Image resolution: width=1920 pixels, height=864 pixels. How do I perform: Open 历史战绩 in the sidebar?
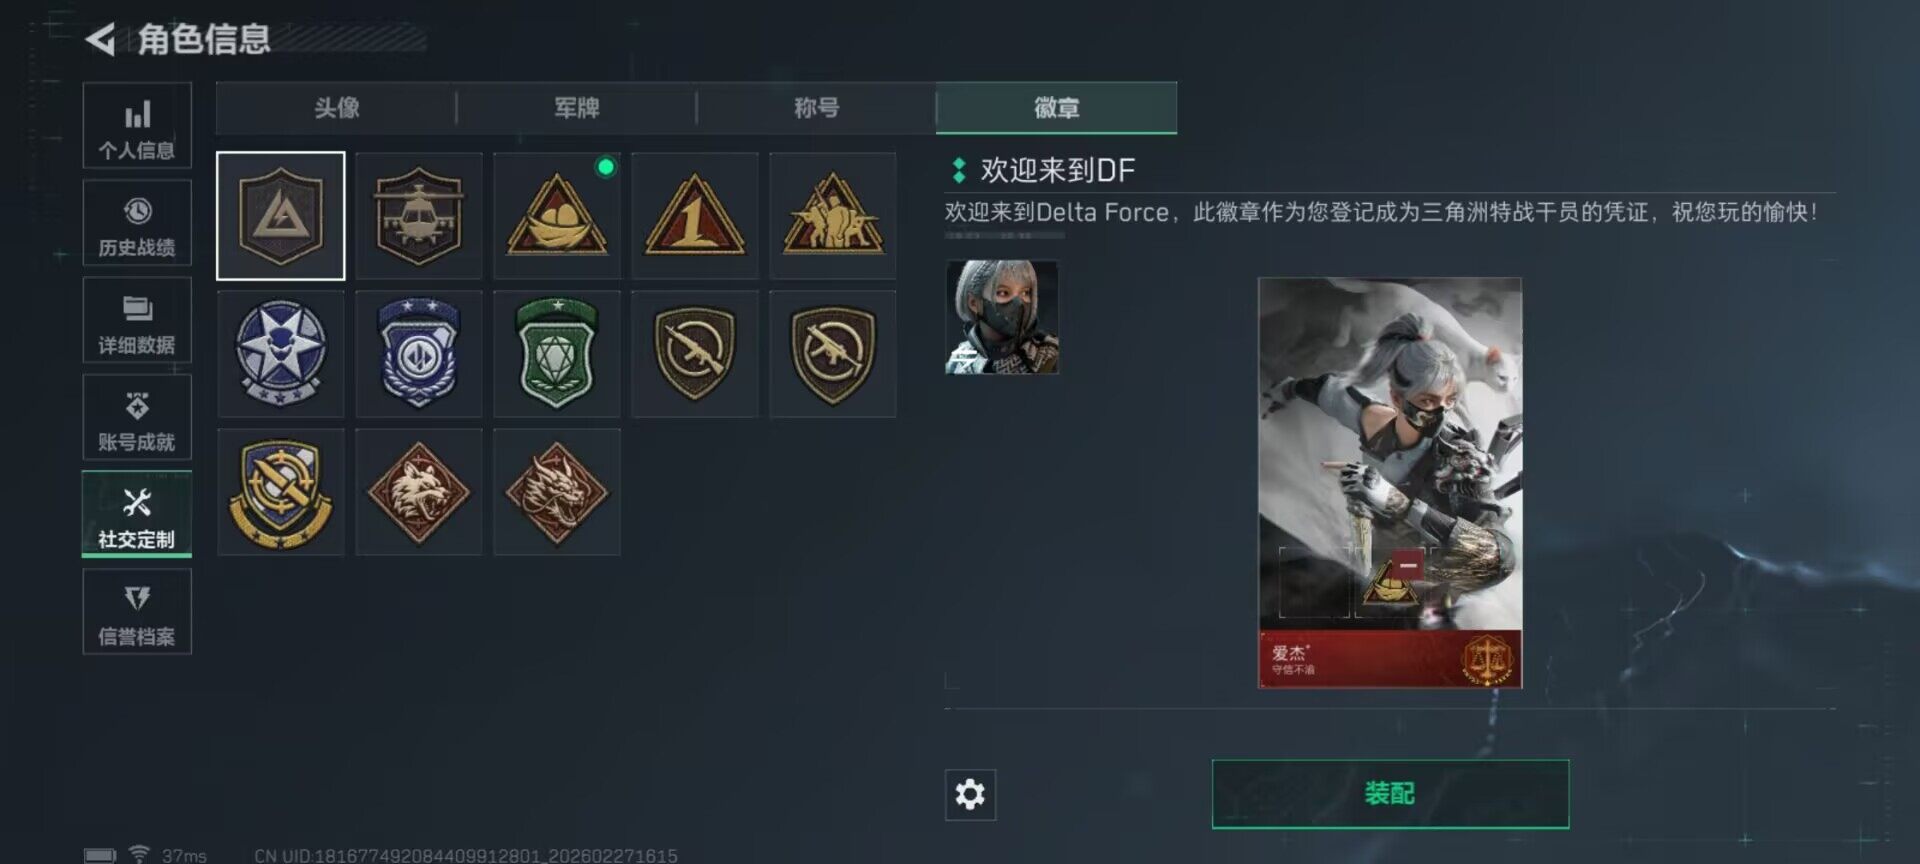point(137,222)
